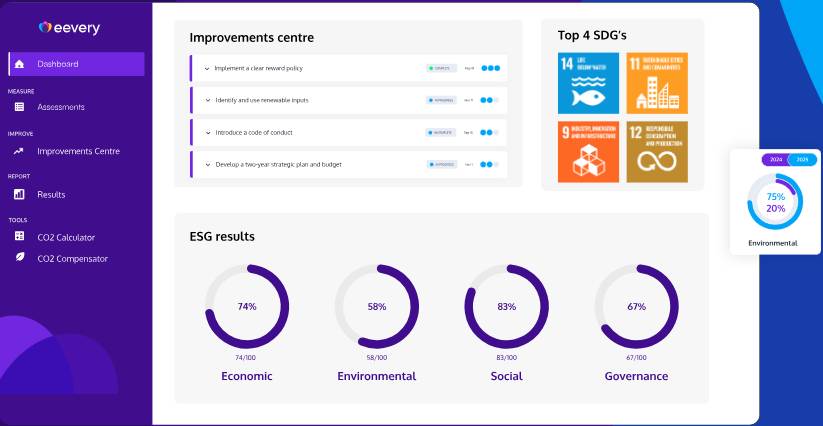Screen dimensions: 823x426
Task: Click the 'Improvements centre' heading
Action: point(251,38)
